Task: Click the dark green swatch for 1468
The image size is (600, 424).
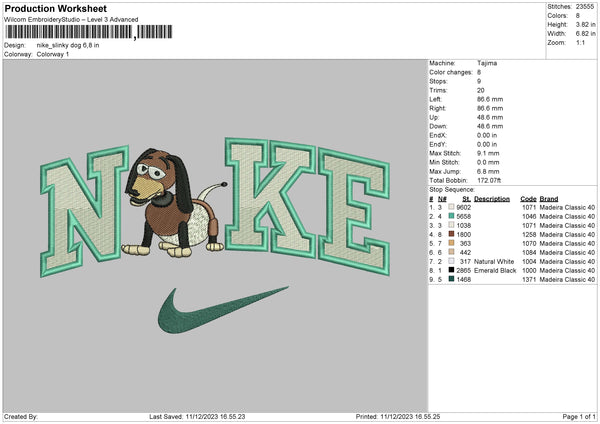Action: point(451,279)
